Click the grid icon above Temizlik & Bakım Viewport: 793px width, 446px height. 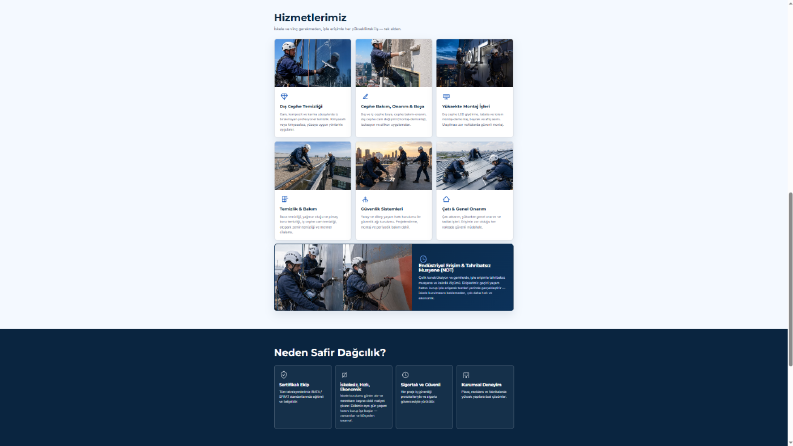[284, 199]
